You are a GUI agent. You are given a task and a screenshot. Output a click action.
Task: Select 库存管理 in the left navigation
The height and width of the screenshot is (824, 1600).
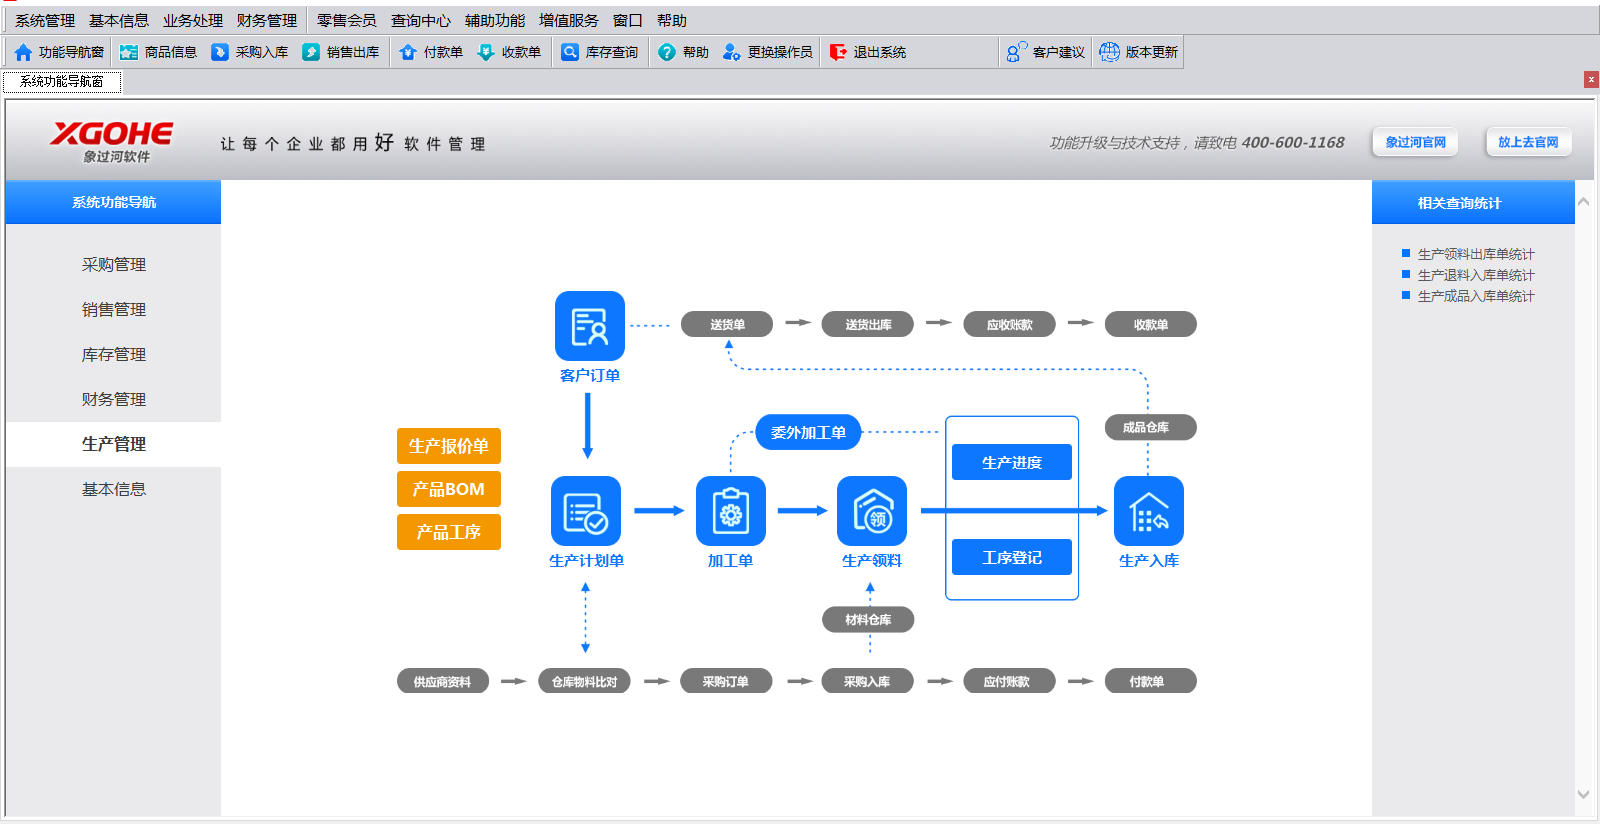114,354
